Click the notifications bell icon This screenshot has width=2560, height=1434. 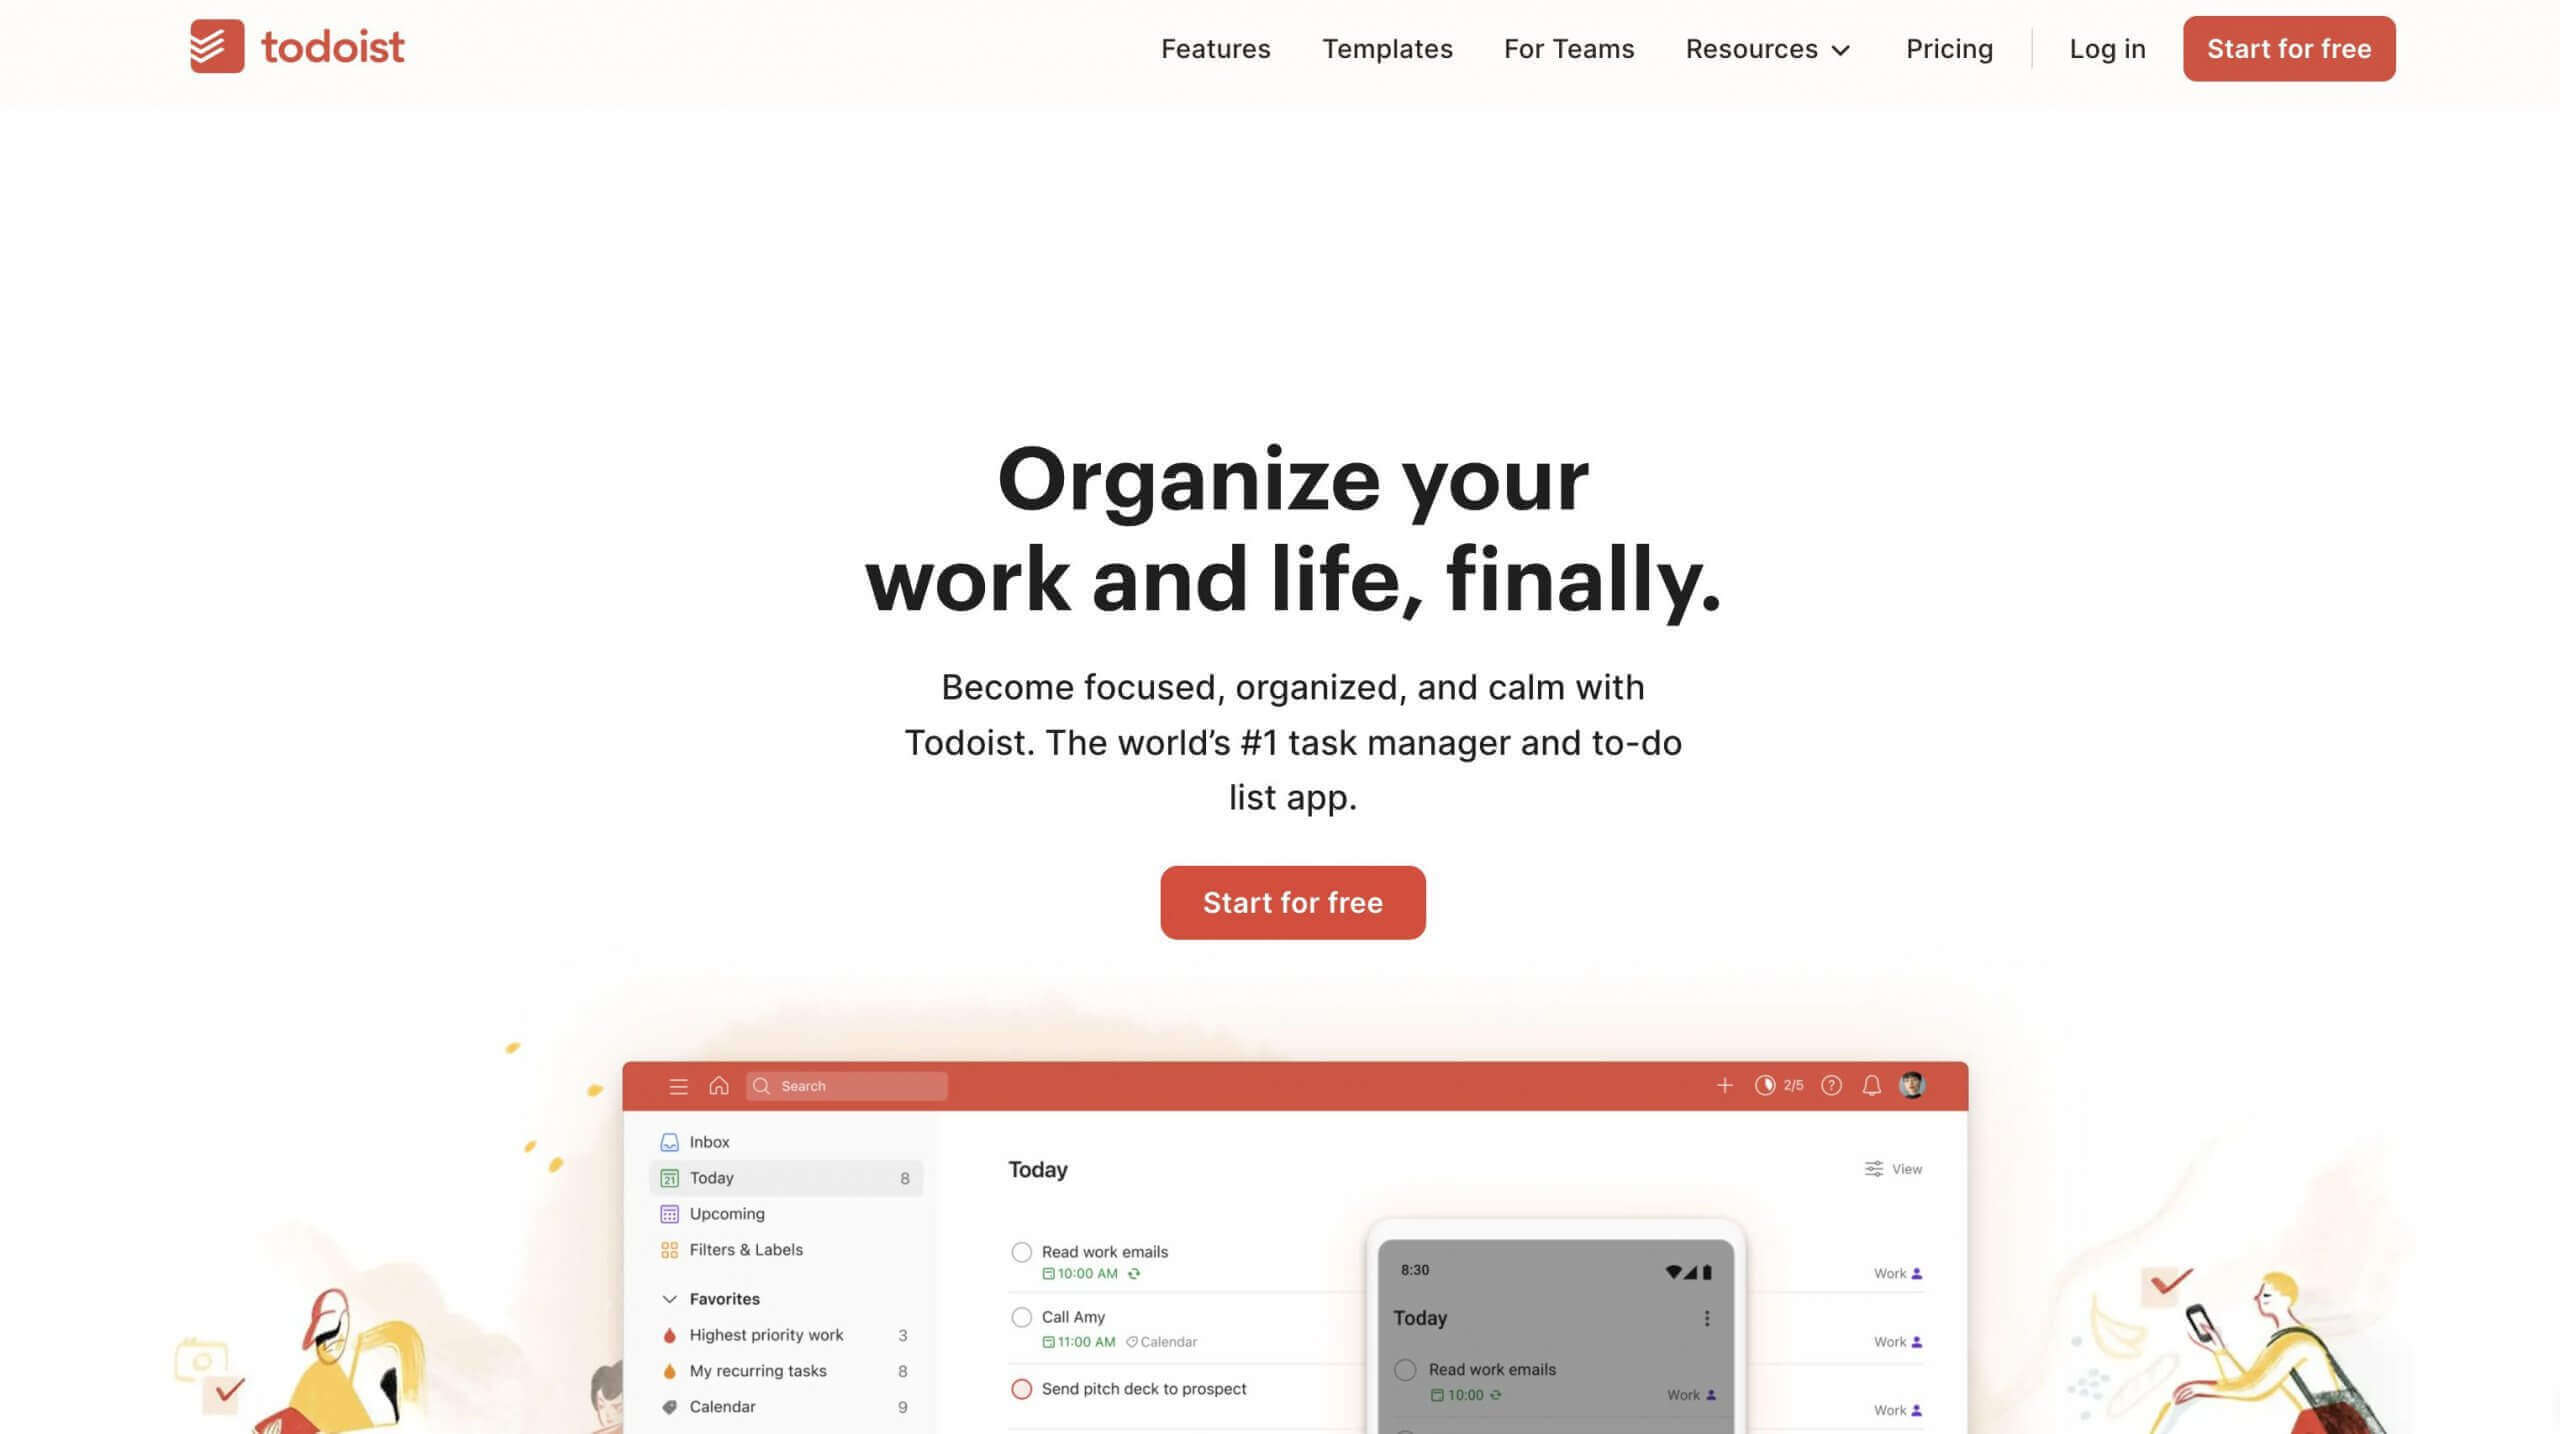(1871, 1086)
